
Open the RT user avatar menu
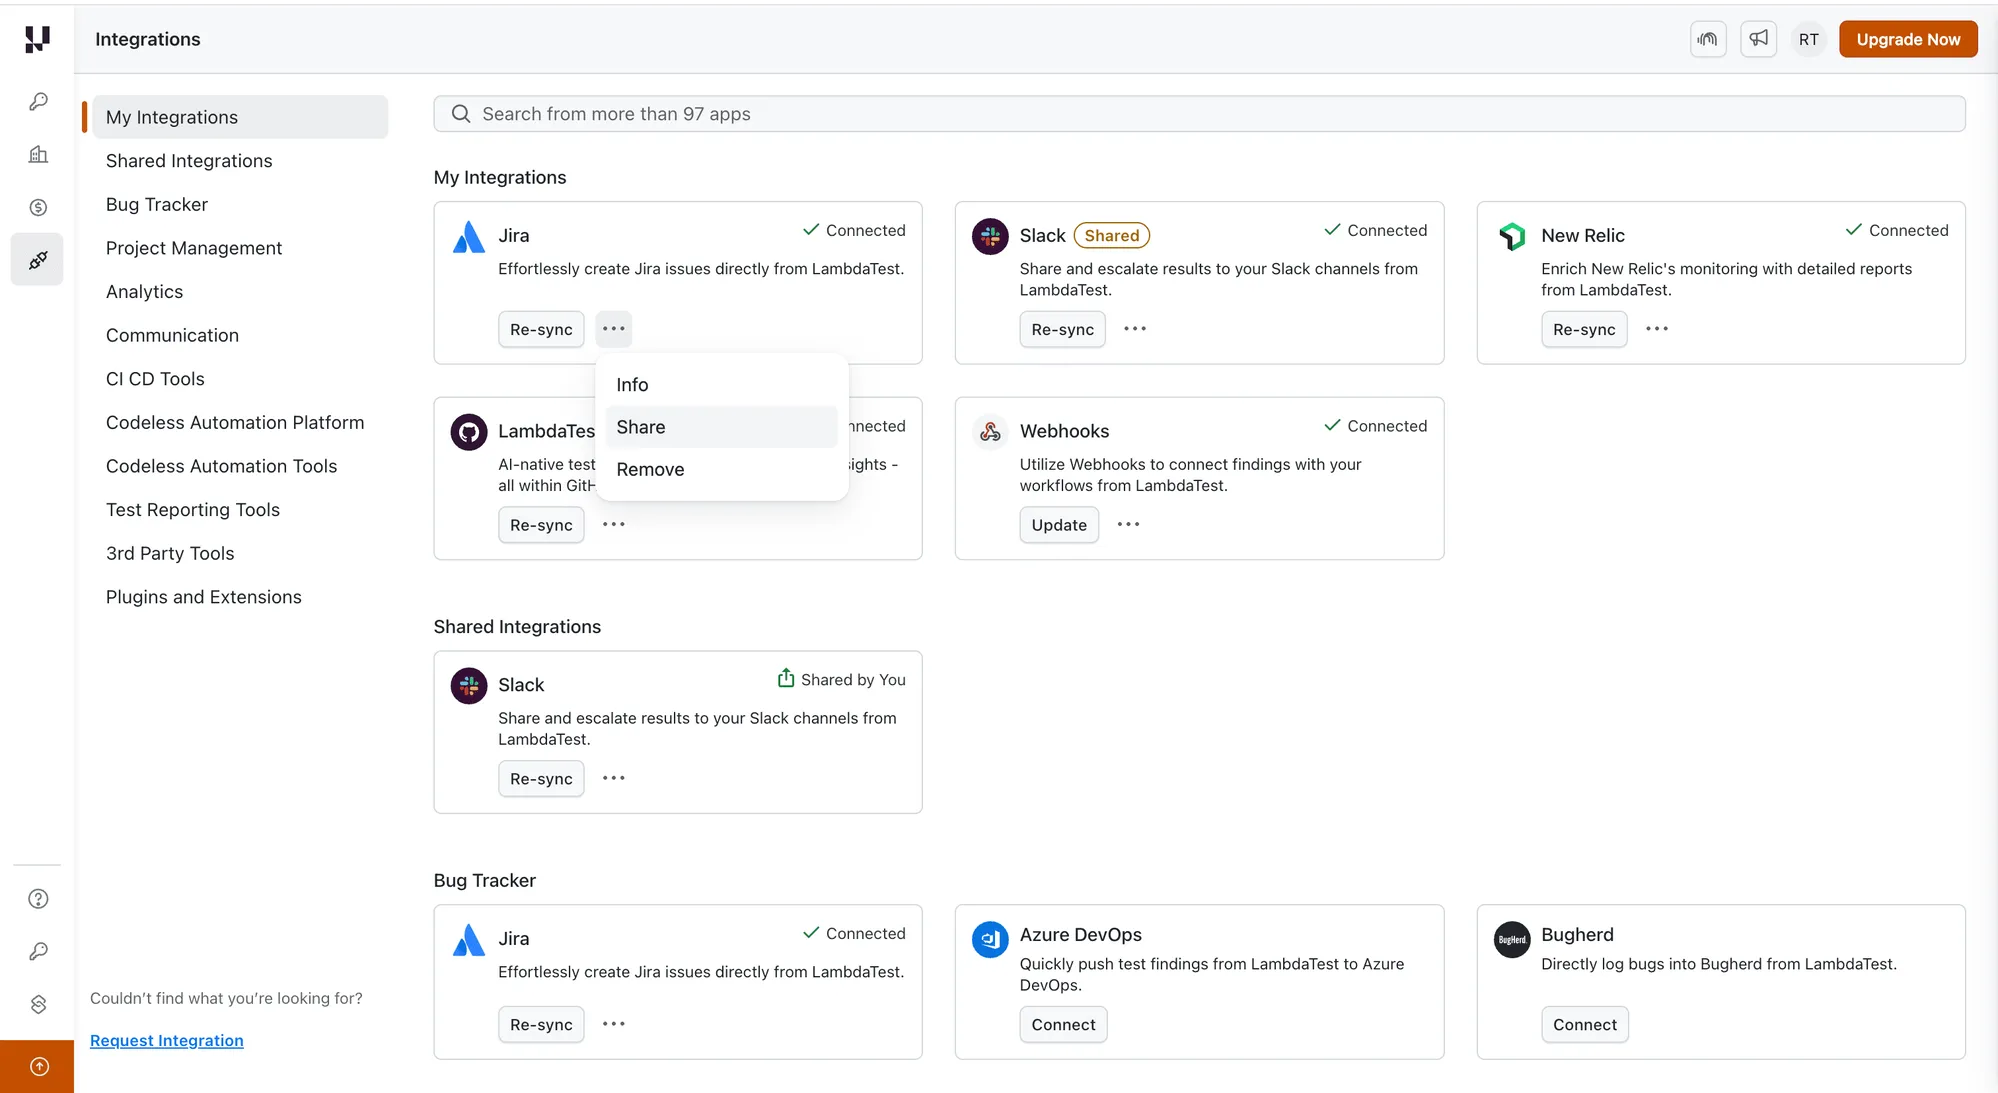(1808, 39)
